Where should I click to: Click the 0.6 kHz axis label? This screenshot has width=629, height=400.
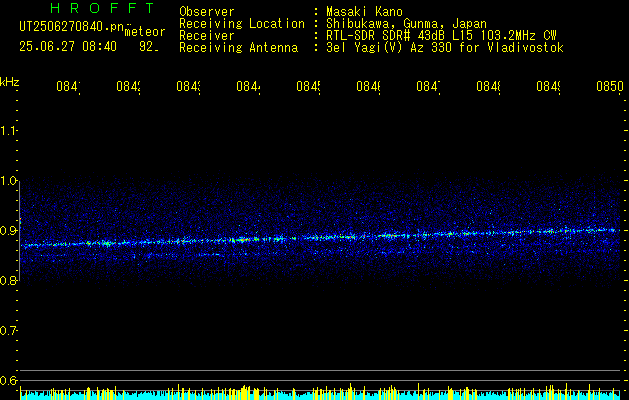[x=8, y=380]
